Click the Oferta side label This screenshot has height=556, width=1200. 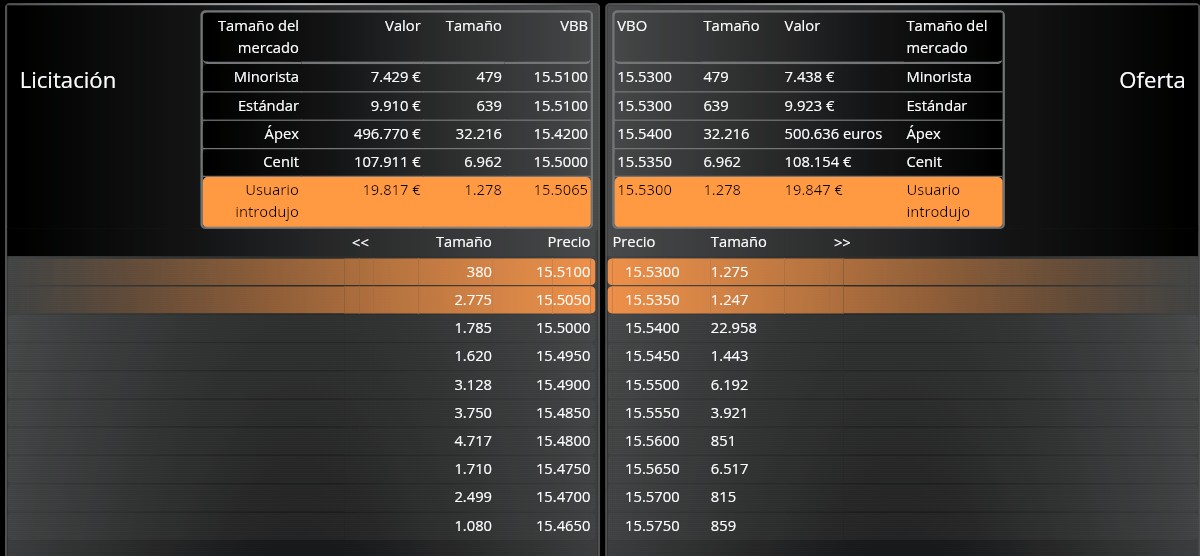pos(1152,81)
